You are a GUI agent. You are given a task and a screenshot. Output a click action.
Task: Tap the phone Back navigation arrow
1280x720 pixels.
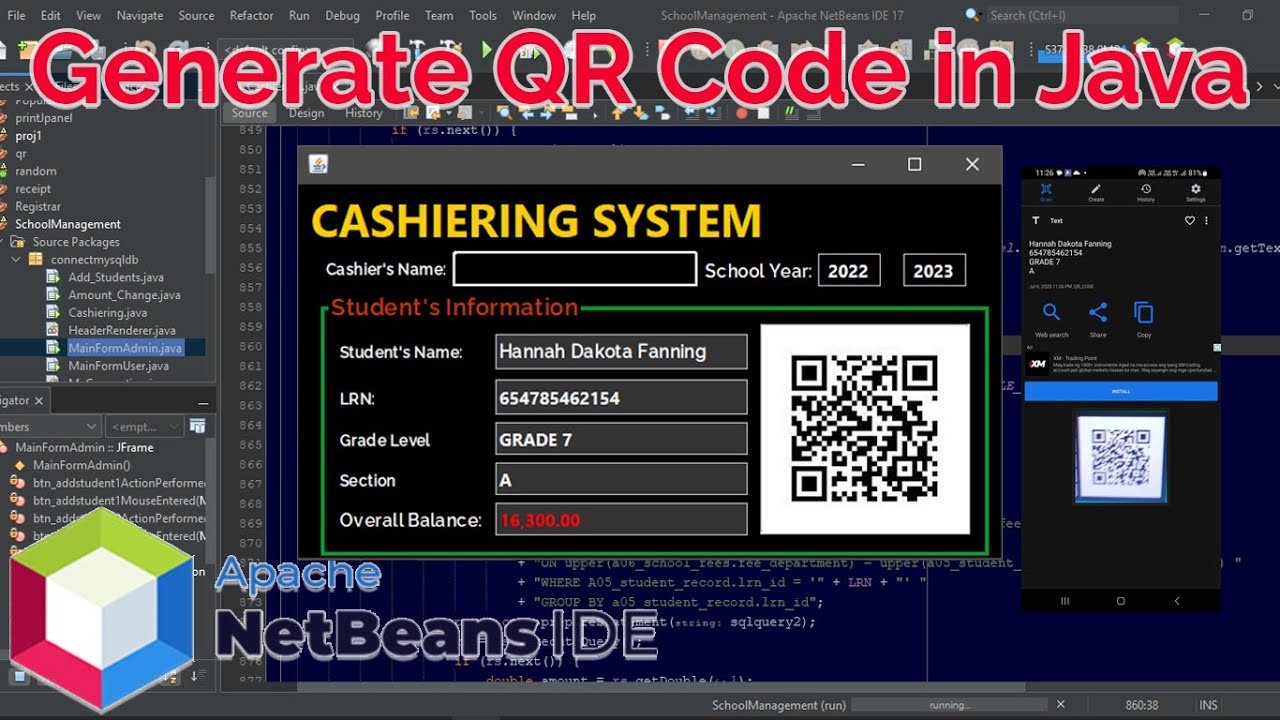tap(1177, 601)
